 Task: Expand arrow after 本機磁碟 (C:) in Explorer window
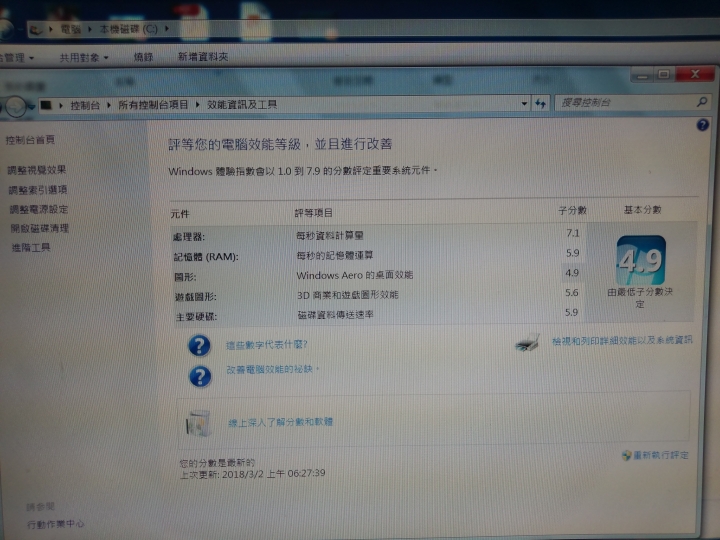point(167,29)
